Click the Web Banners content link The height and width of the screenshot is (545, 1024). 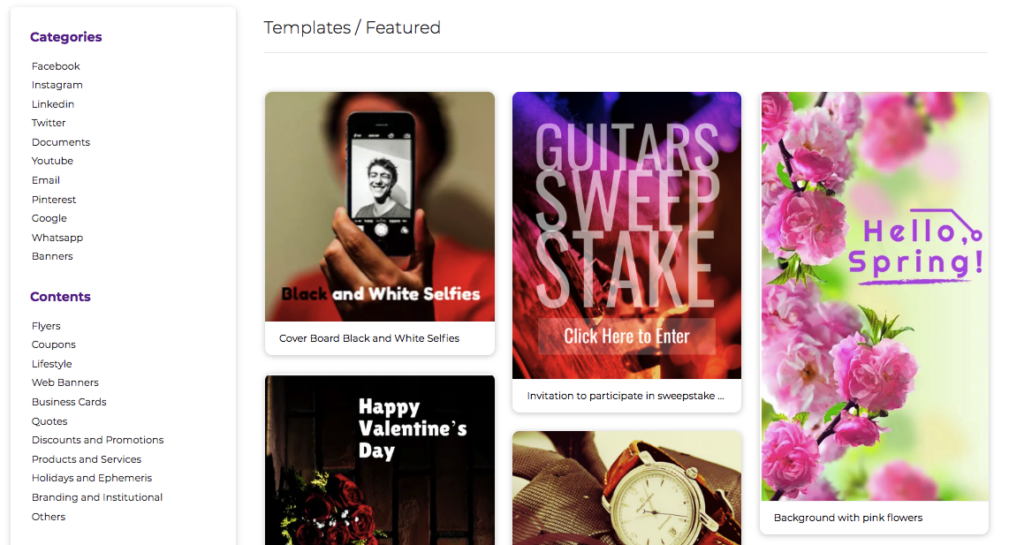click(x=65, y=382)
